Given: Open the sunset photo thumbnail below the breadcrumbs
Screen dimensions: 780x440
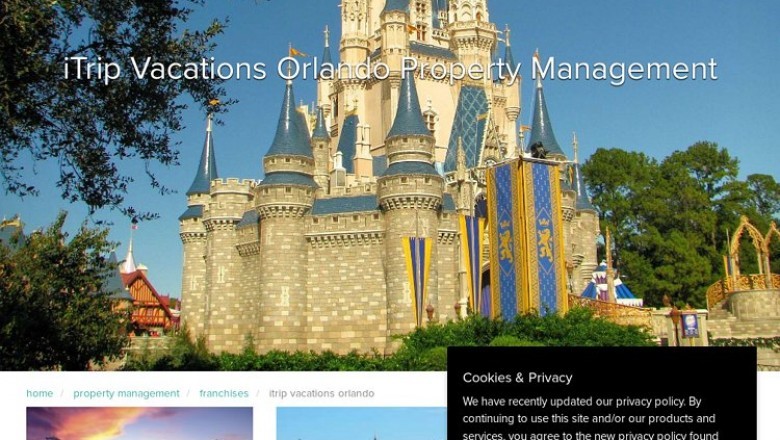Looking at the screenshot, I should click(x=139, y=424).
